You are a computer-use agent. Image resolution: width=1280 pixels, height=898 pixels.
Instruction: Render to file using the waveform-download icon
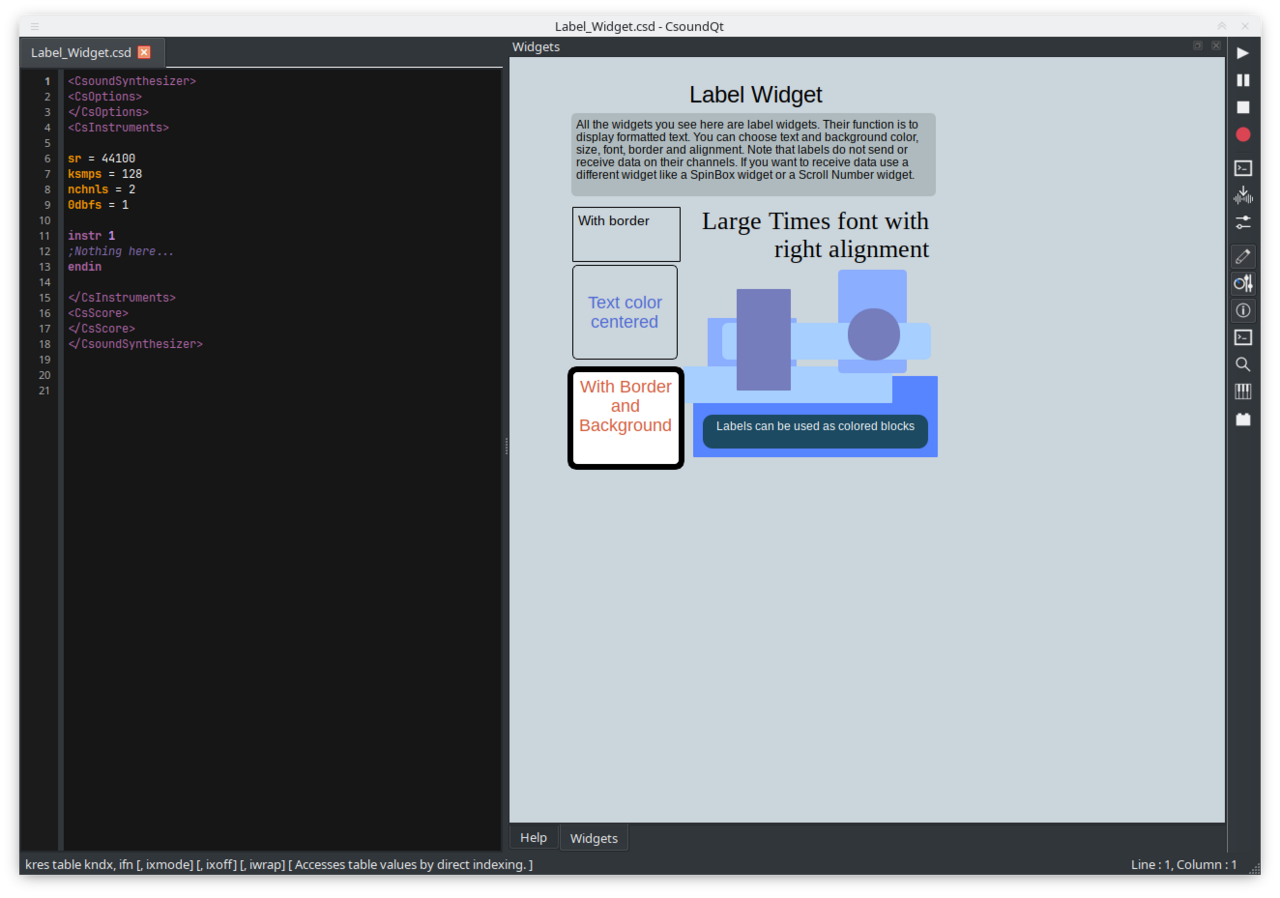click(x=1243, y=195)
